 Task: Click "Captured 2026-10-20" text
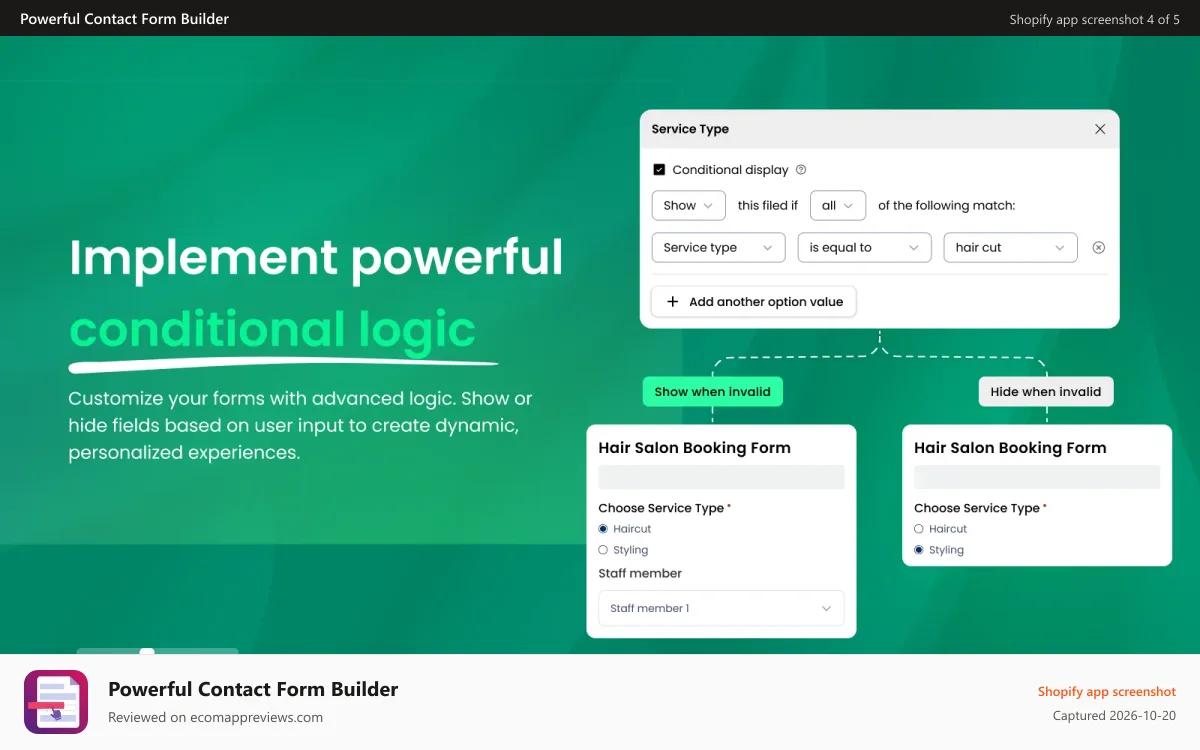pos(1115,716)
